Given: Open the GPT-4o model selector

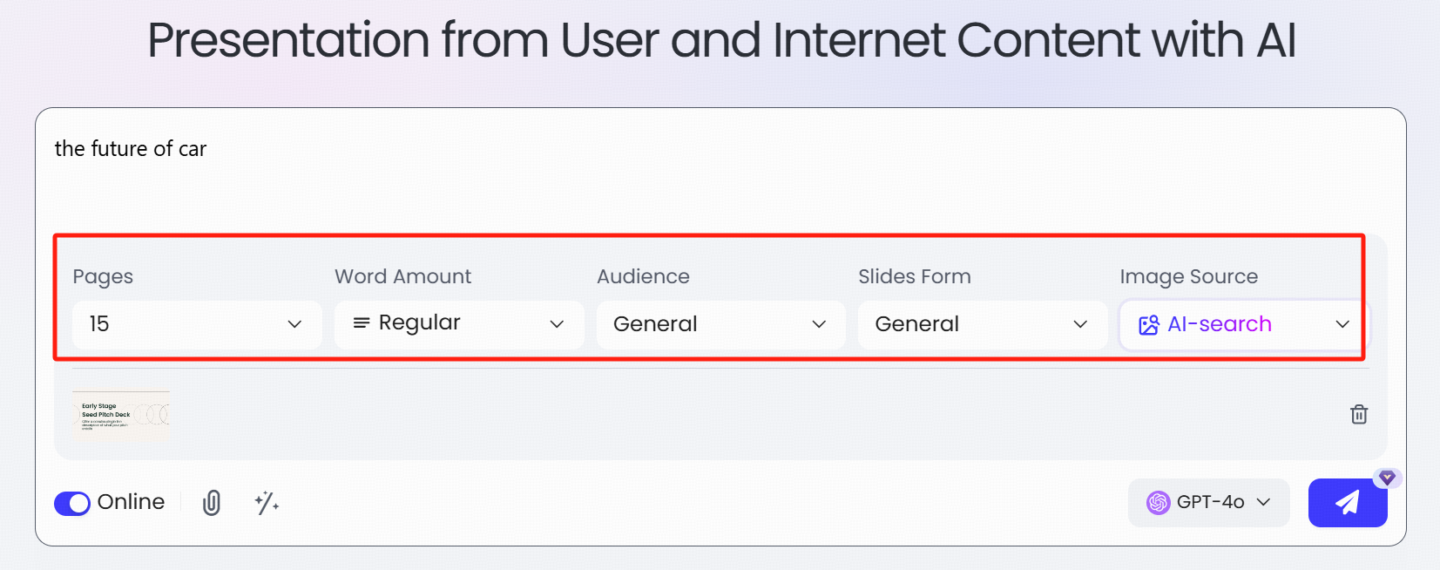Looking at the screenshot, I should [x=1209, y=502].
